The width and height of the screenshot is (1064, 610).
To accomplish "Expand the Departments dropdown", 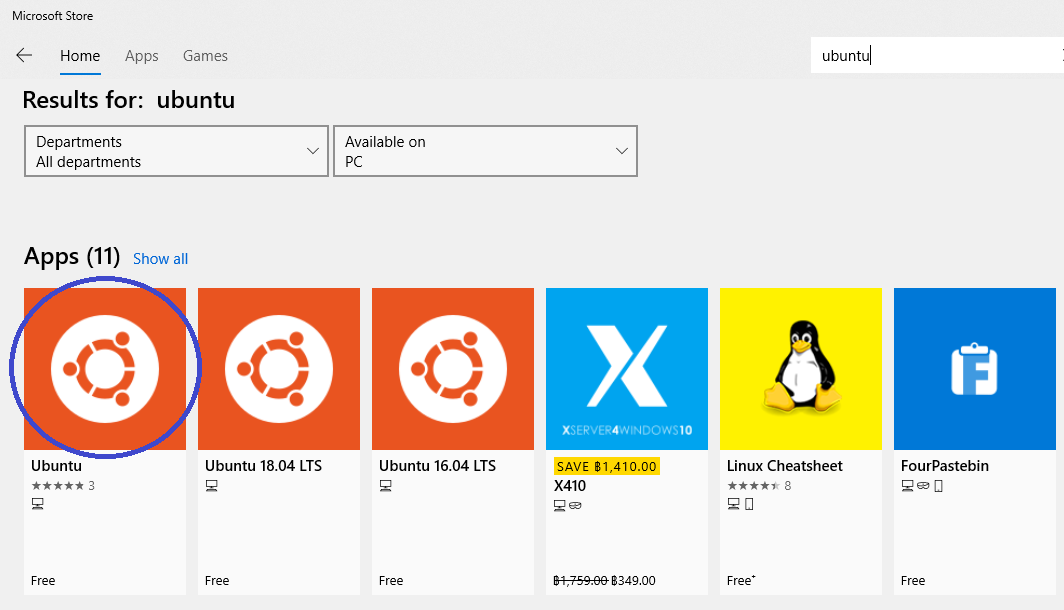I will 176,151.
